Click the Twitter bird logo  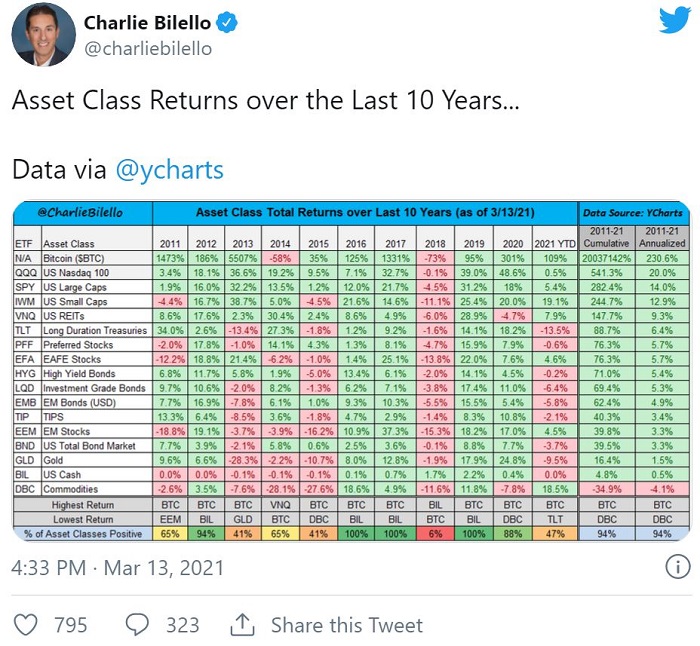672,20
